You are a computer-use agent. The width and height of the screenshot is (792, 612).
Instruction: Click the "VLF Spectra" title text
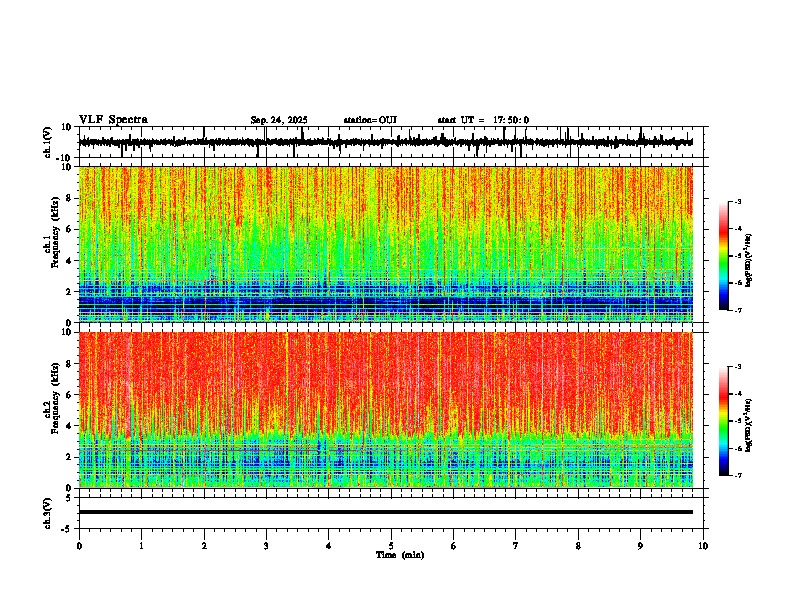click(x=113, y=120)
